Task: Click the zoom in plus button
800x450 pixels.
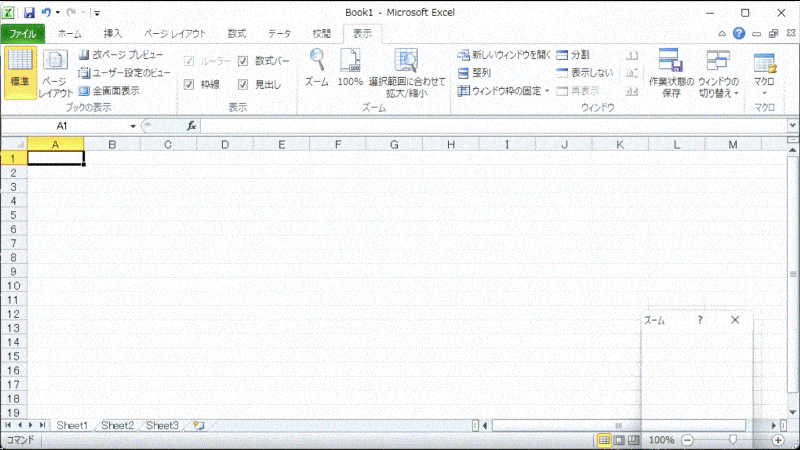Action: click(x=778, y=440)
